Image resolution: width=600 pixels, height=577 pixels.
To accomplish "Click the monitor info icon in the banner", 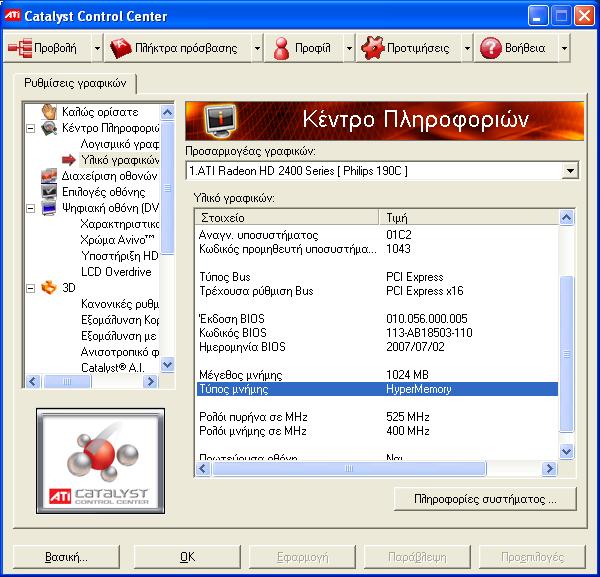I will [x=220, y=120].
